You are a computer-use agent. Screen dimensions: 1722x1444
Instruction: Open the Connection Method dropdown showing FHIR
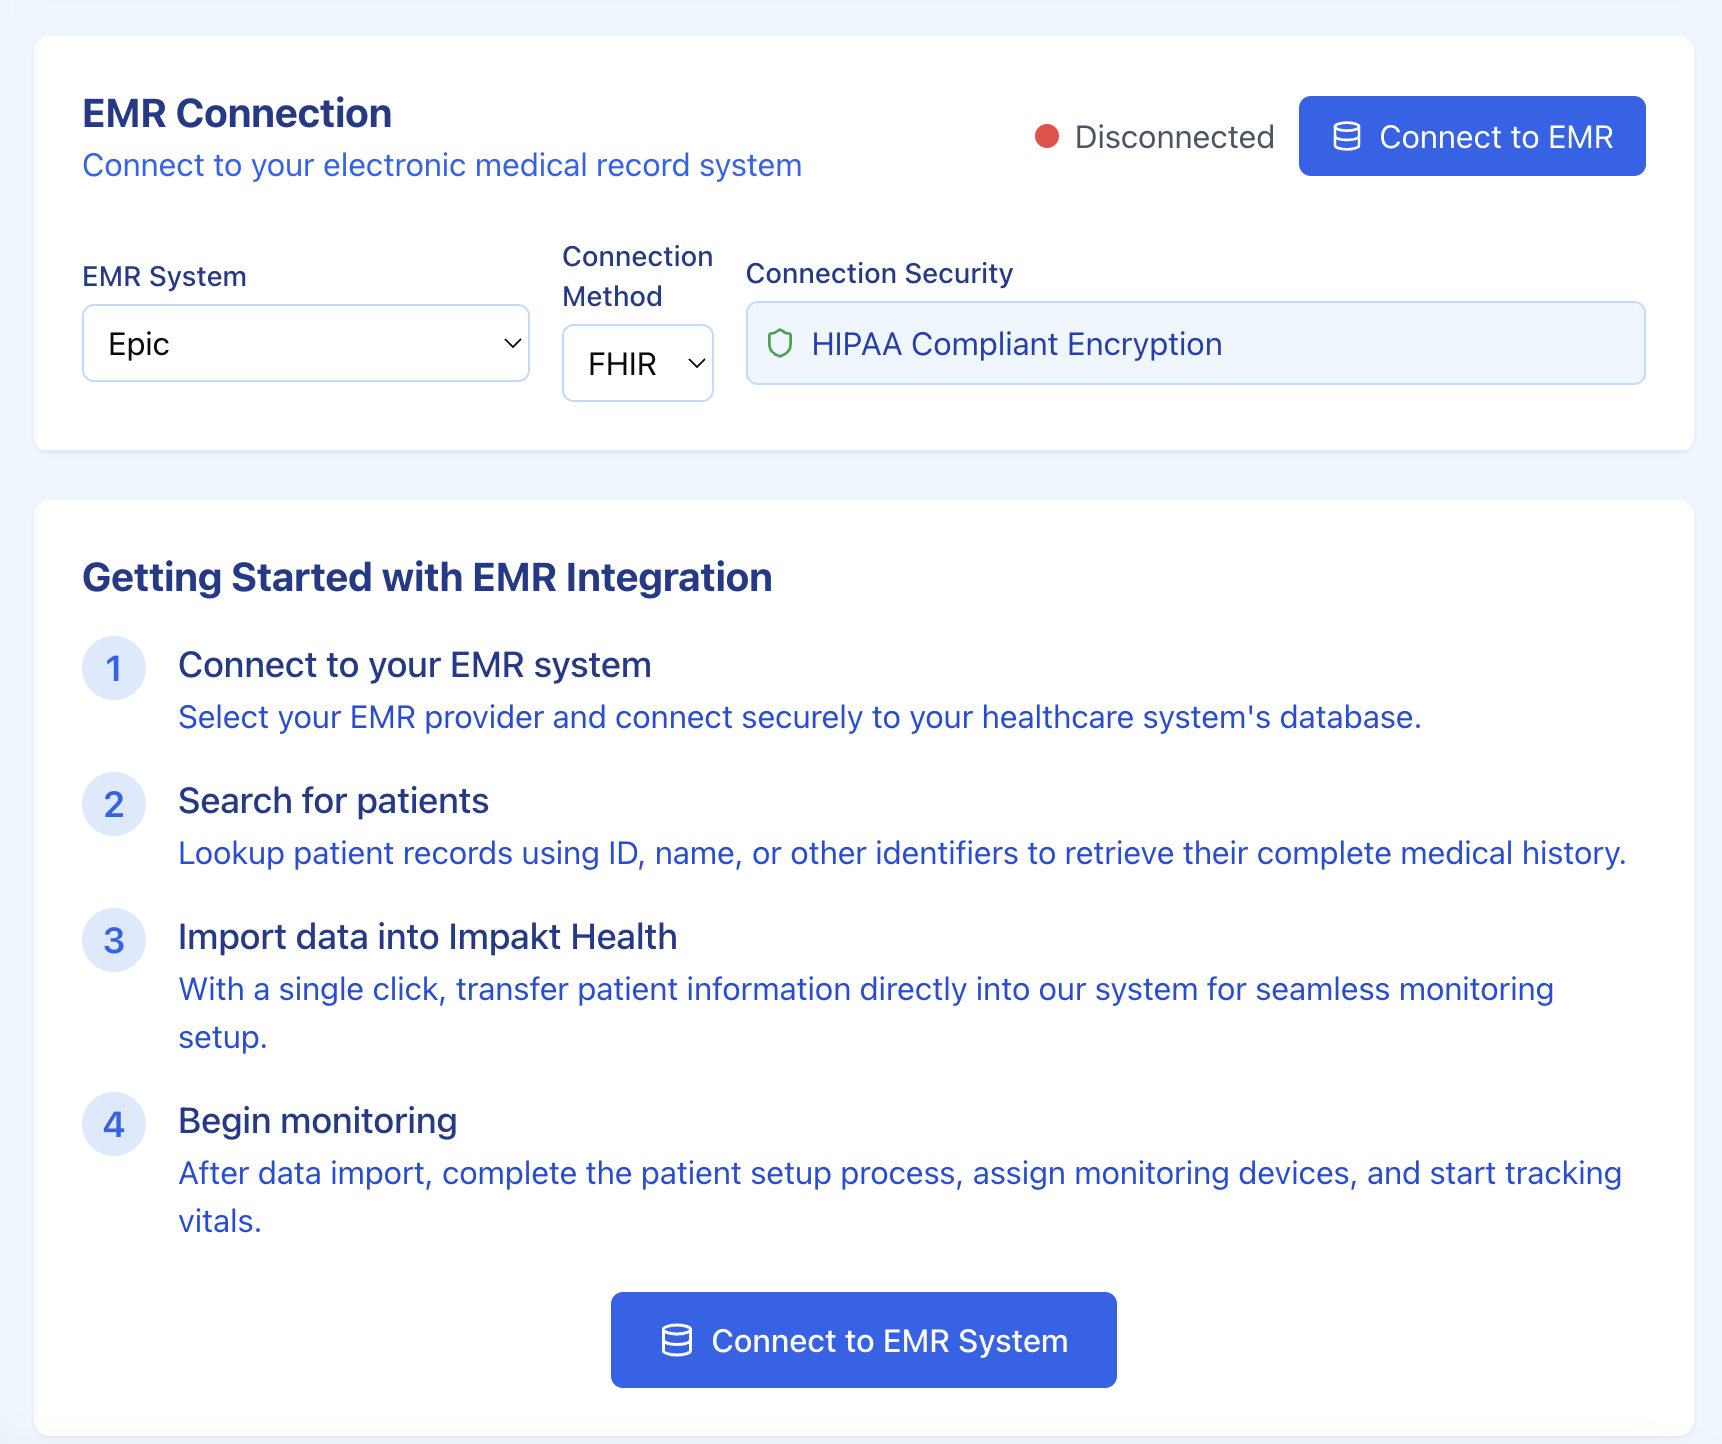click(637, 363)
